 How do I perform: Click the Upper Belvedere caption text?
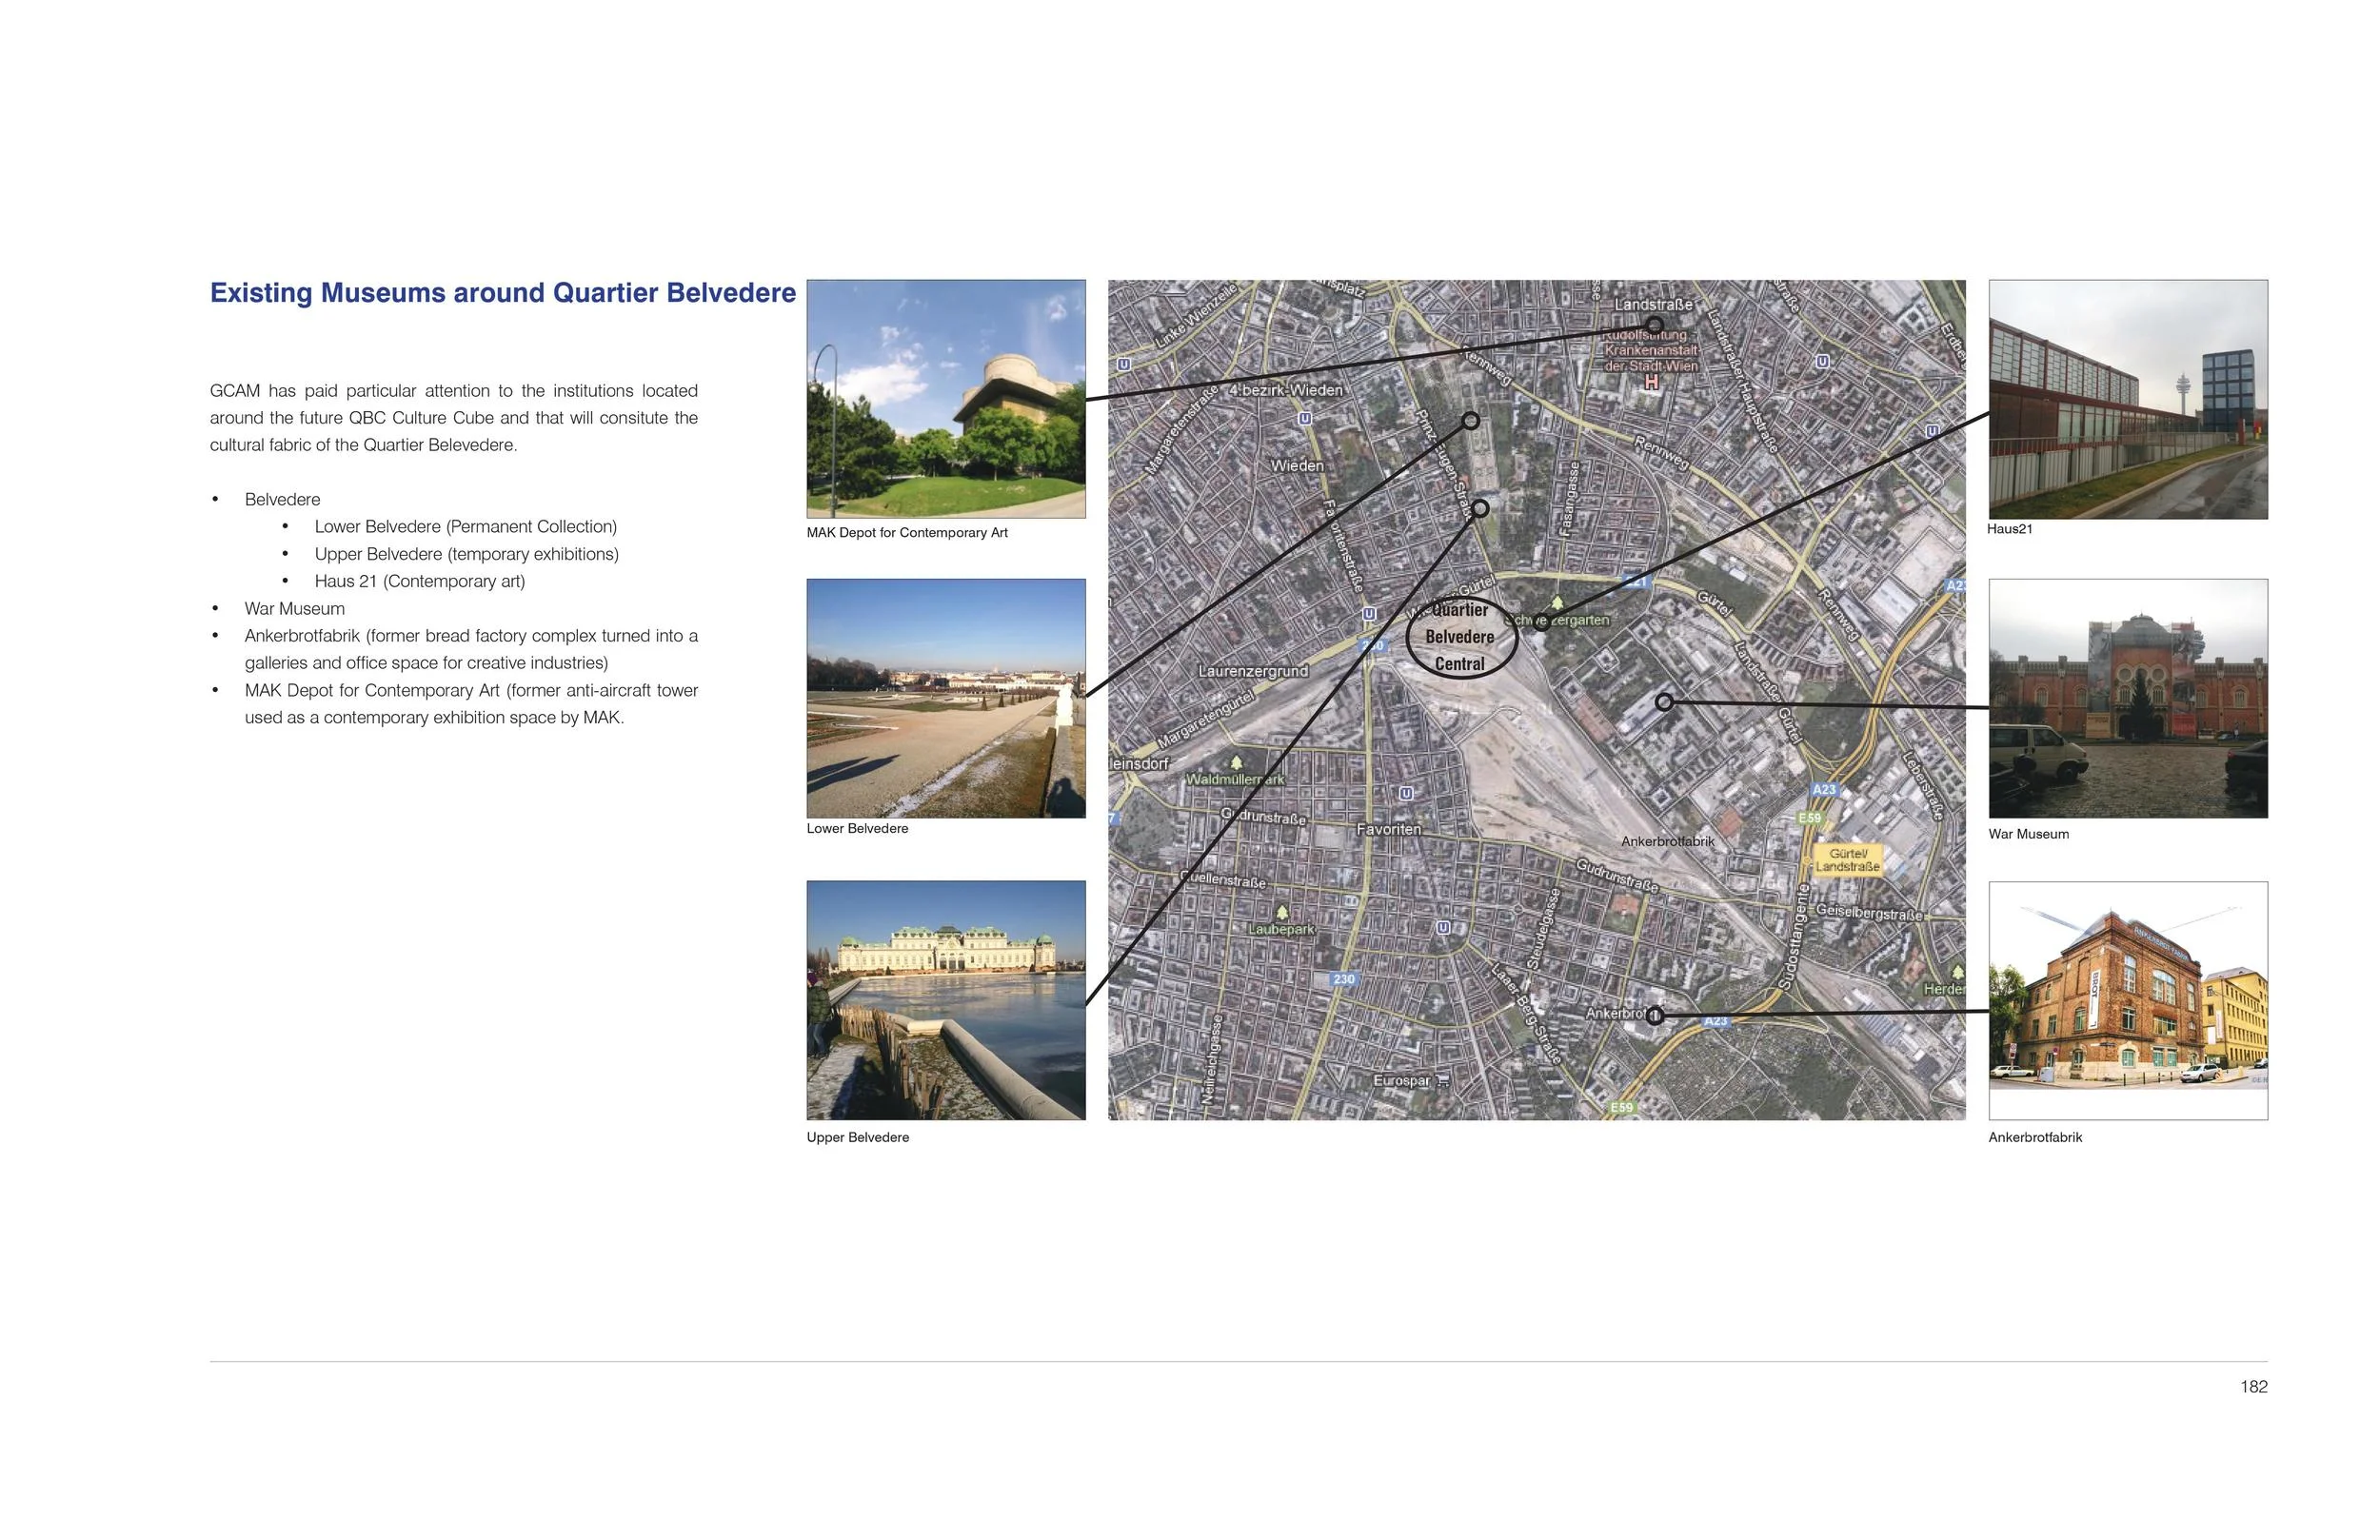857,1137
